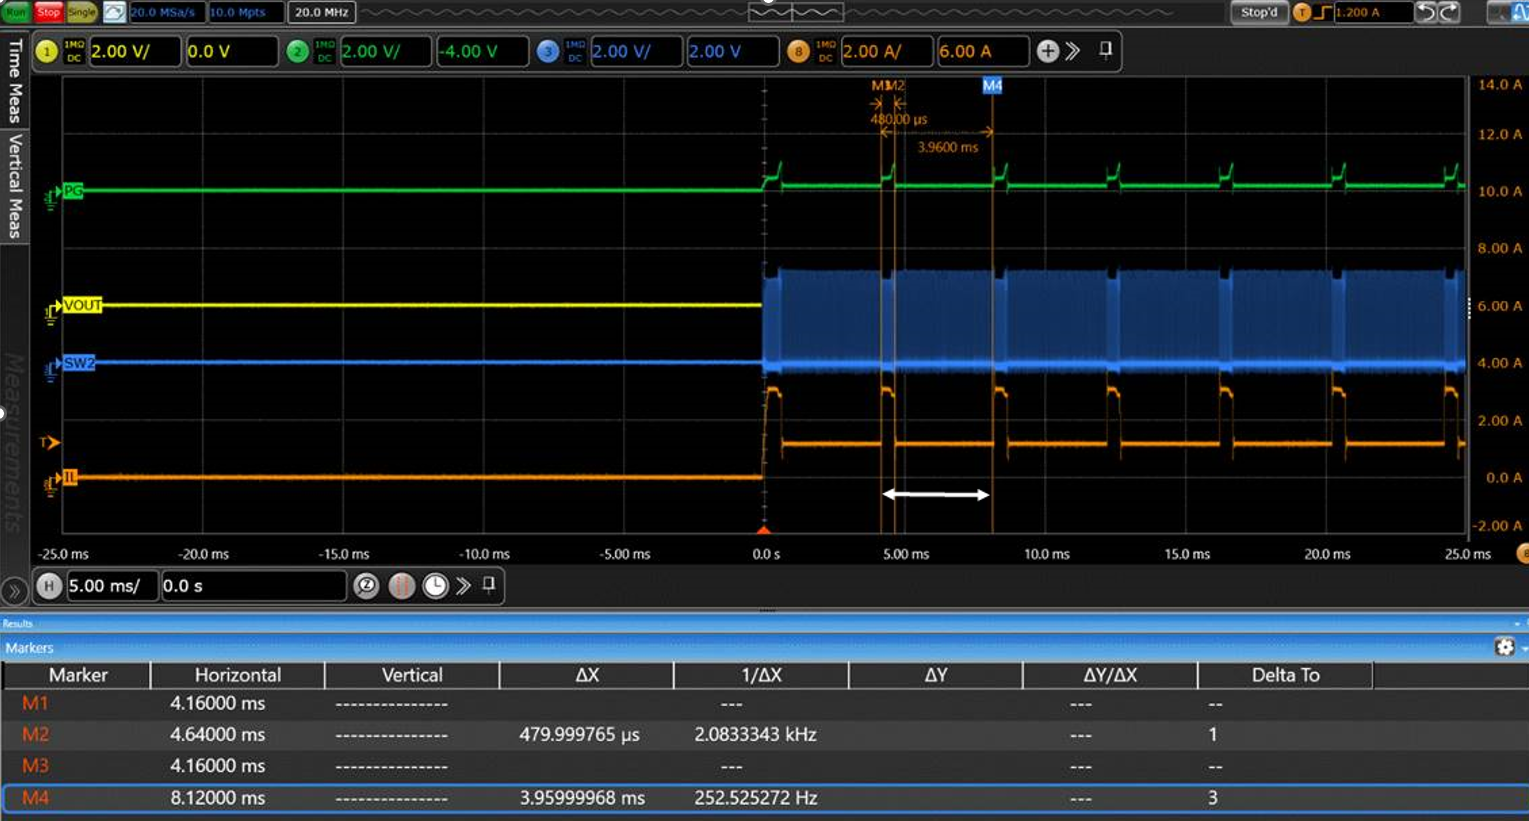The image size is (1529, 821).
Task: Toggle channel 2 green button
Action: click(x=297, y=51)
